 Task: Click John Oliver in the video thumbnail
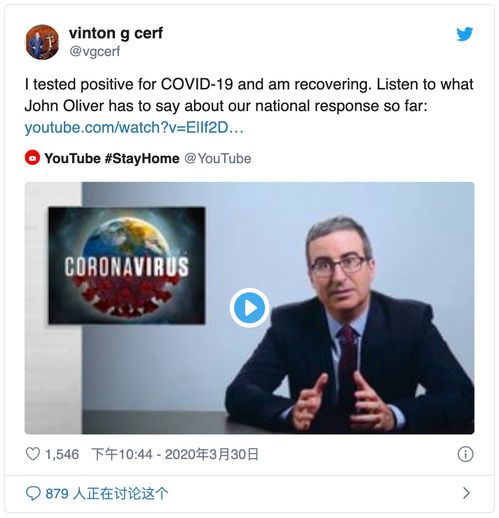350,323
